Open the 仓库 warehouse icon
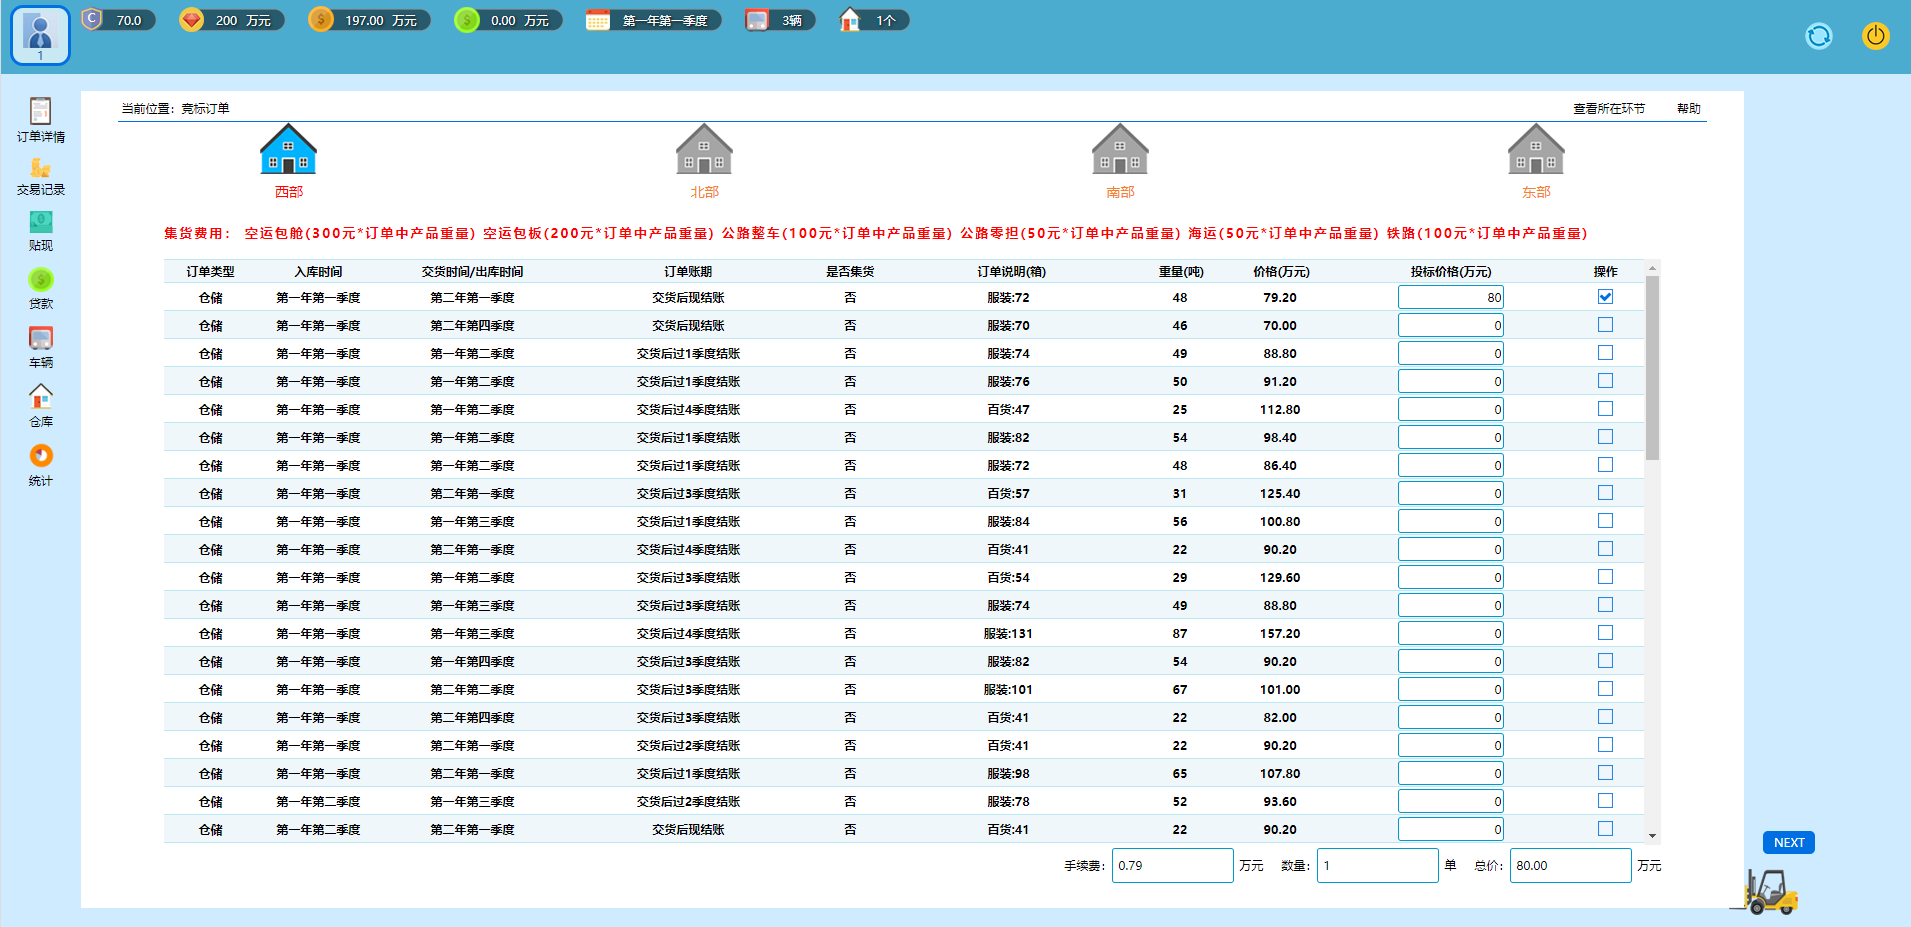The width and height of the screenshot is (1911, 927). coord(40,398)
